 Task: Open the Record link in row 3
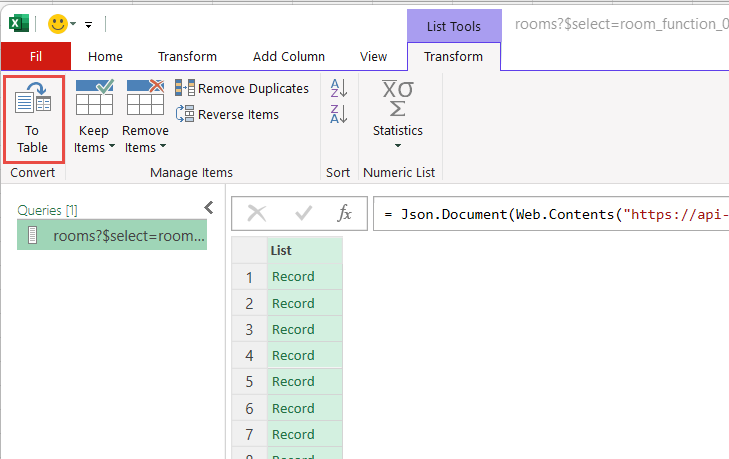[x=293, y=329]
